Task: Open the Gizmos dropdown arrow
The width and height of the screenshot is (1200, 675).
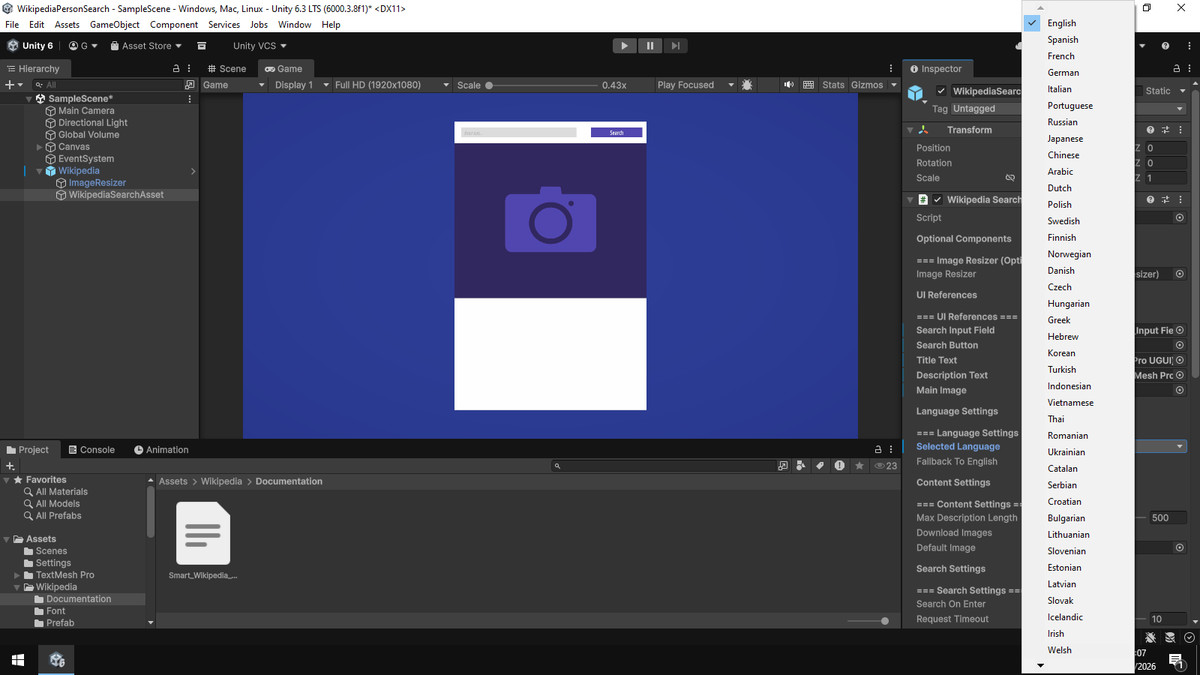Action: click(892, 85)
